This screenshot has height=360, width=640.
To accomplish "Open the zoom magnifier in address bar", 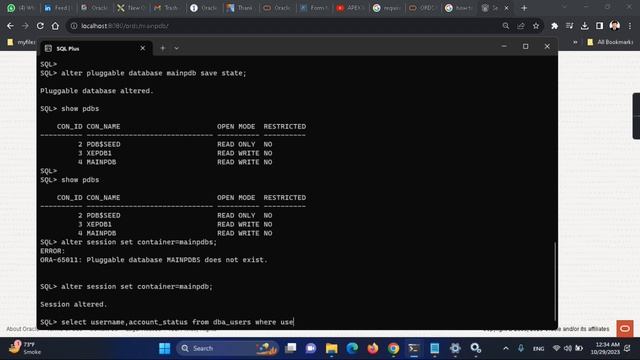I will [506, 26].
